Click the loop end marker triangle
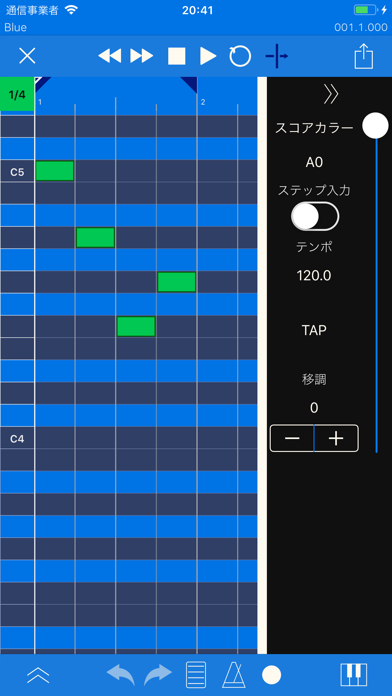 point(190,84)
